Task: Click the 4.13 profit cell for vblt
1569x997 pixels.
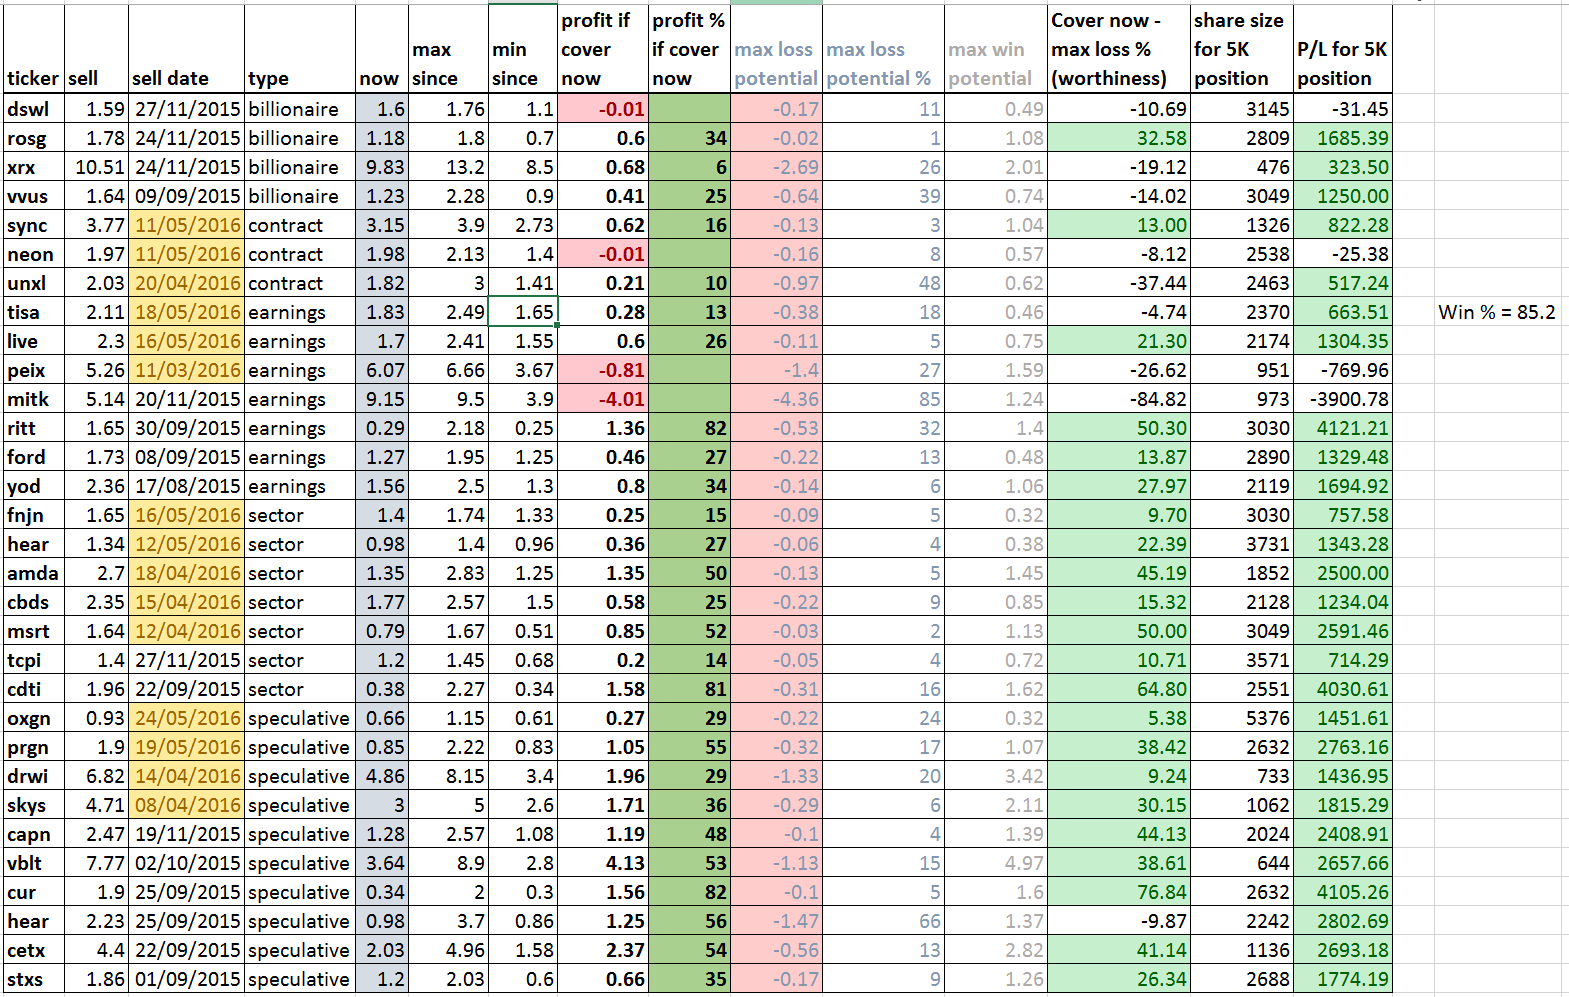Action: [603, 863]
